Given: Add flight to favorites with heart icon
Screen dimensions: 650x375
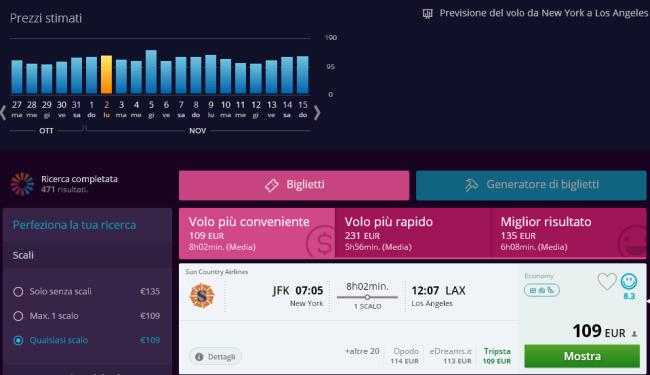Looking at the screenshot, I should pyautogui.click(x=607, y=282).
